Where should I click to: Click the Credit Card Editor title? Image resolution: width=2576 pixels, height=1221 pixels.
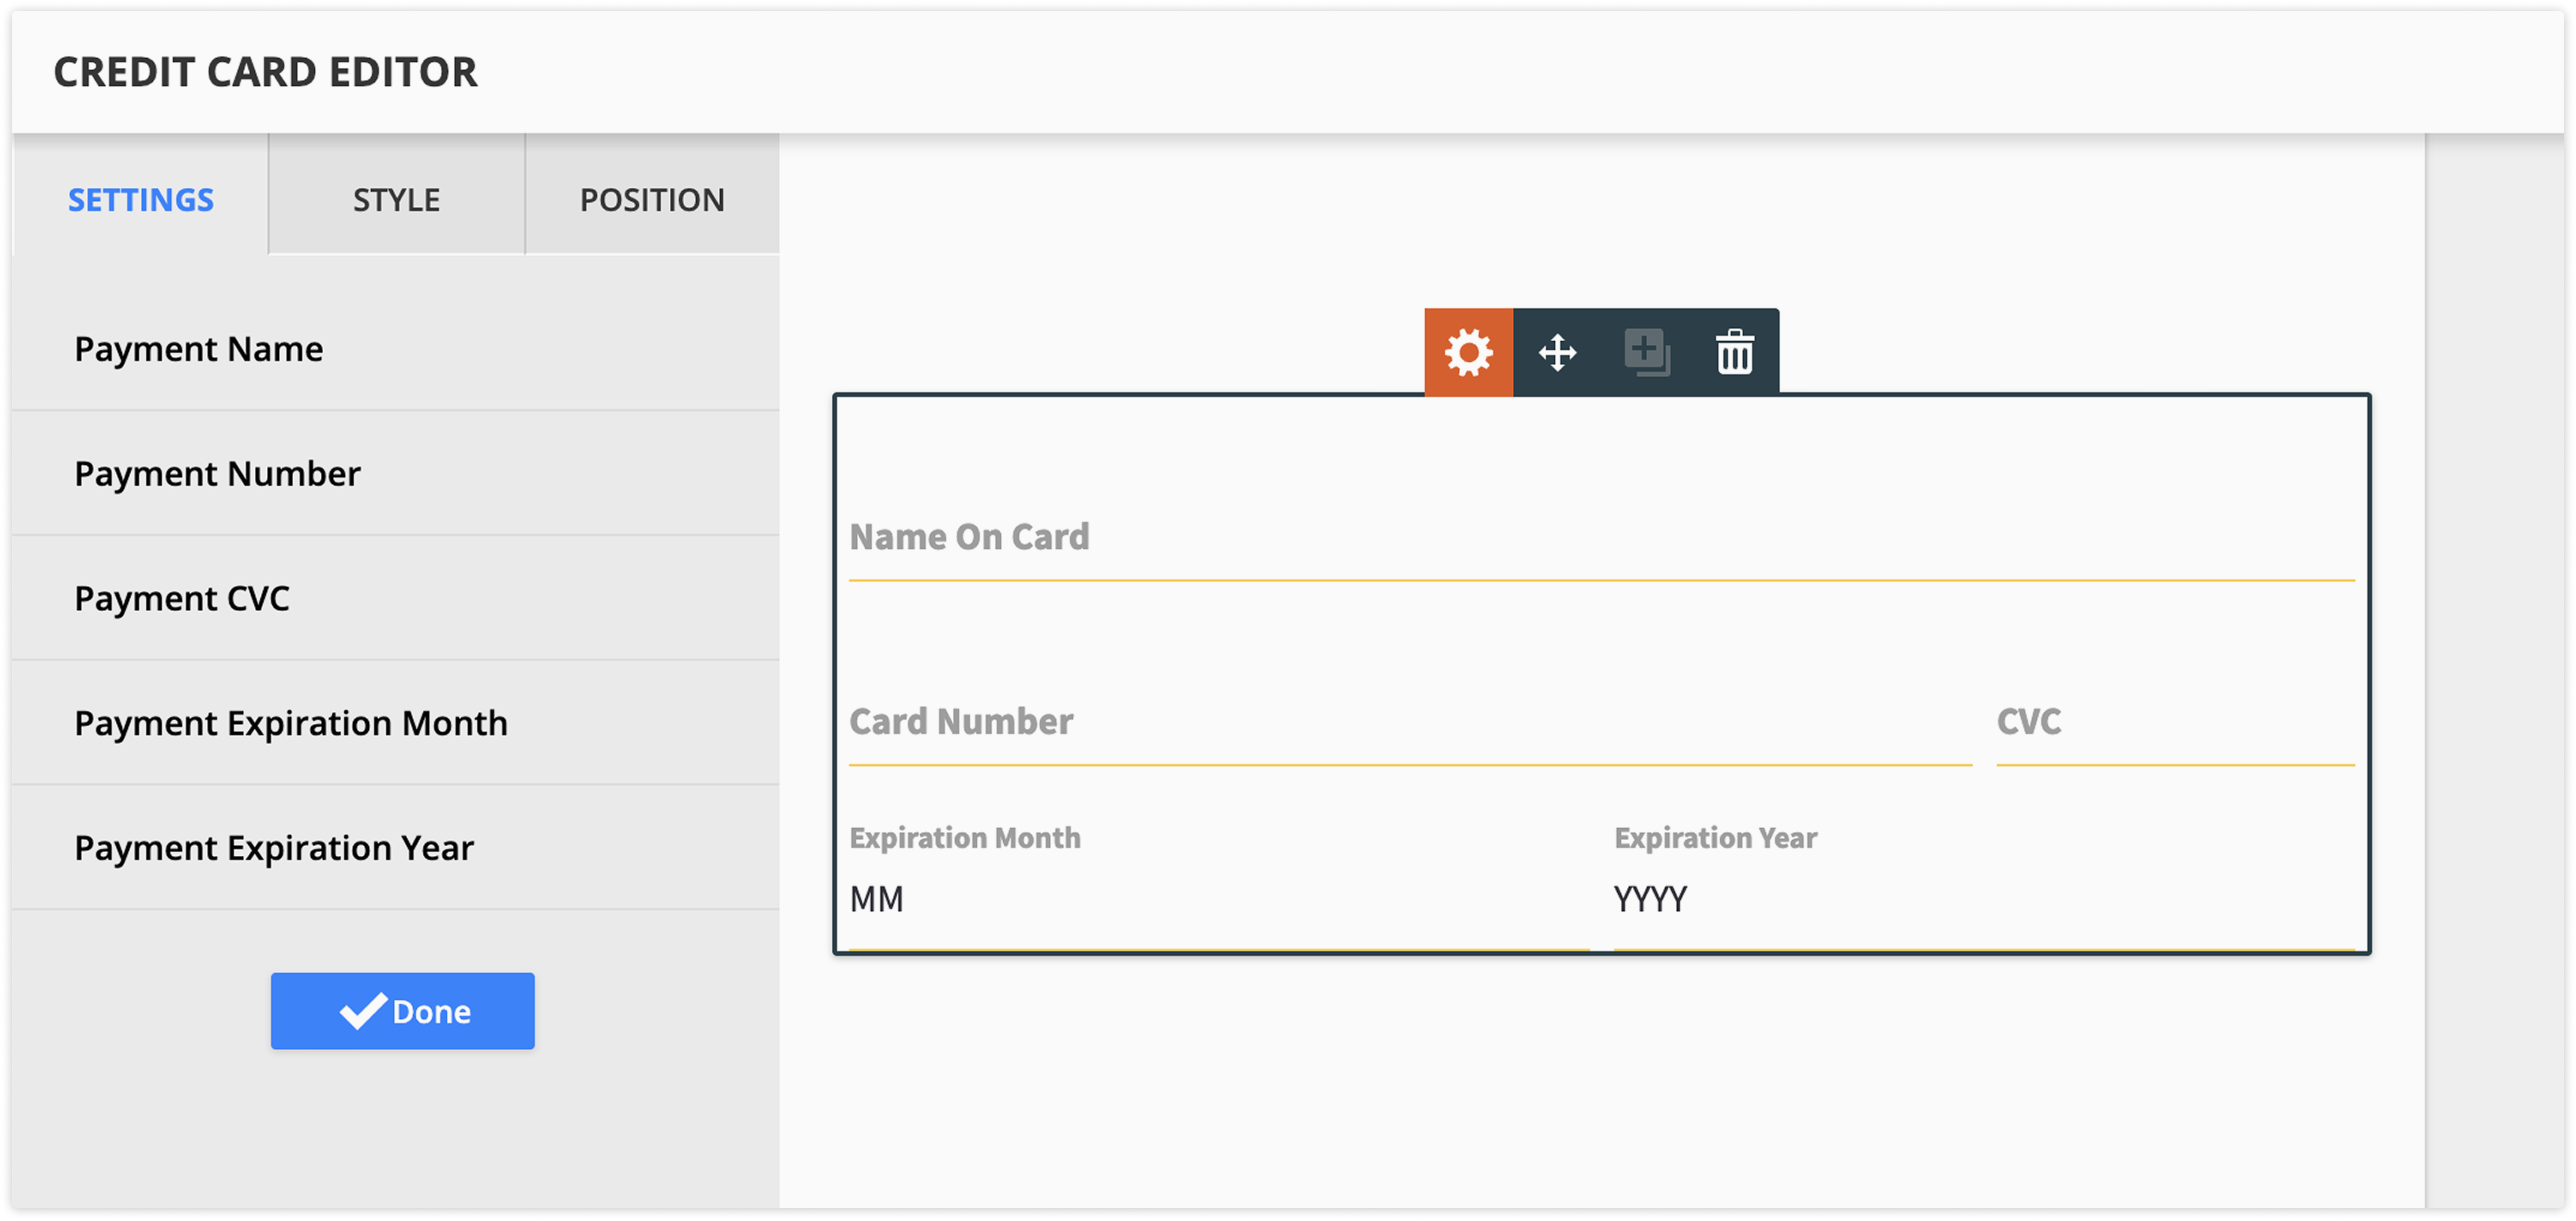pos(265,72)
